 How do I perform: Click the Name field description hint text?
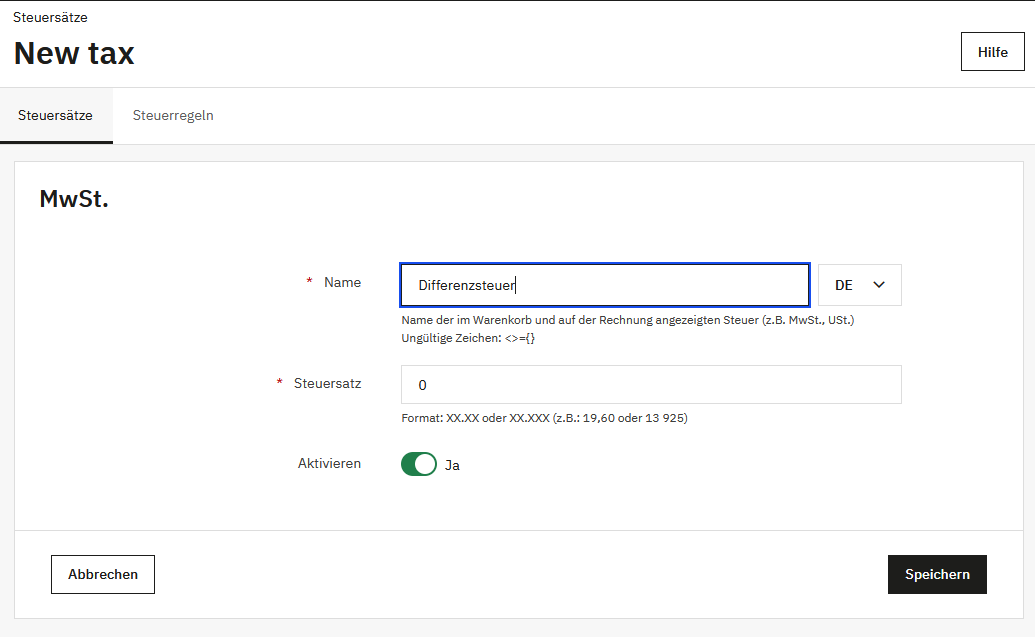pos(627,320)
